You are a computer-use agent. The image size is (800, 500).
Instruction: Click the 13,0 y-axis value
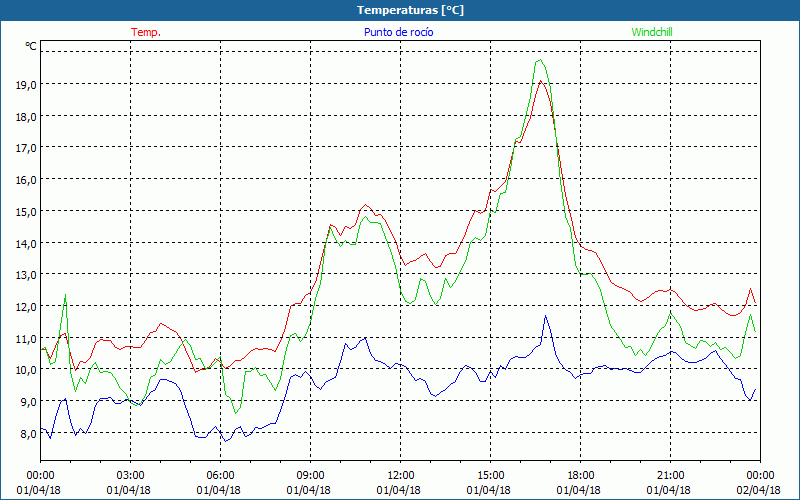pyautogui.click(x=26, y=275)
